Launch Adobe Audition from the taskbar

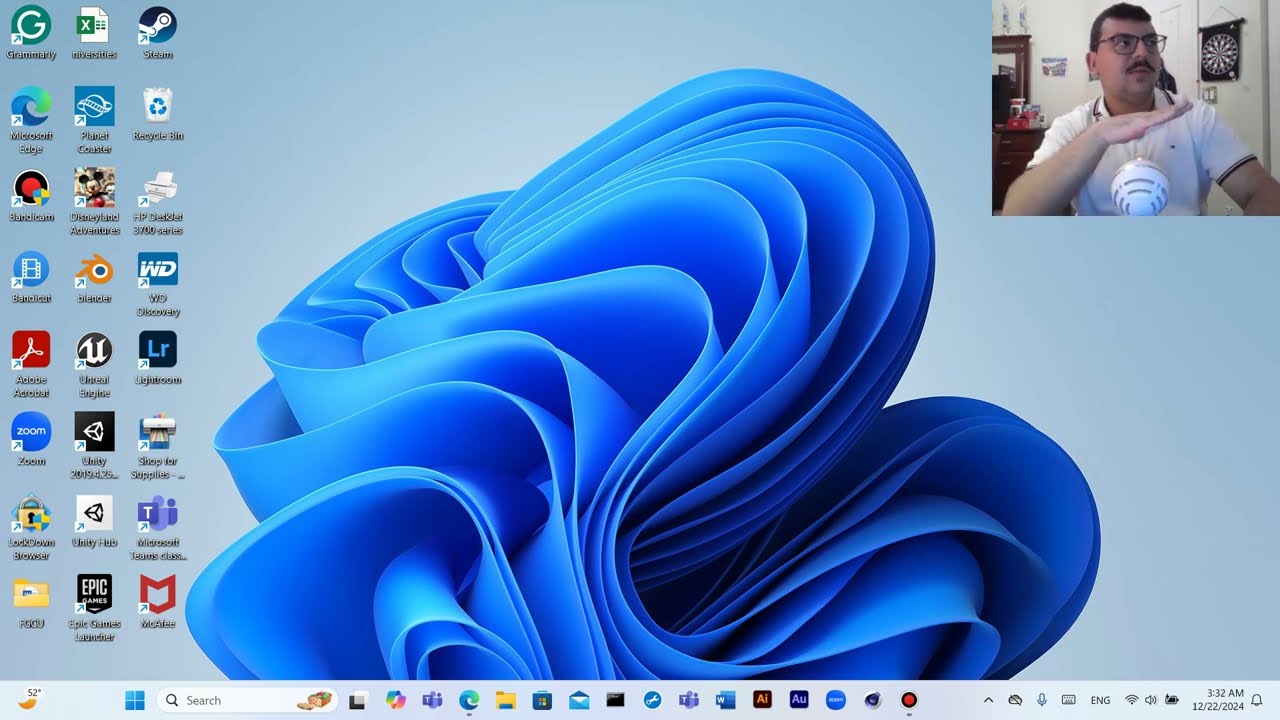(x=799, y=700)
